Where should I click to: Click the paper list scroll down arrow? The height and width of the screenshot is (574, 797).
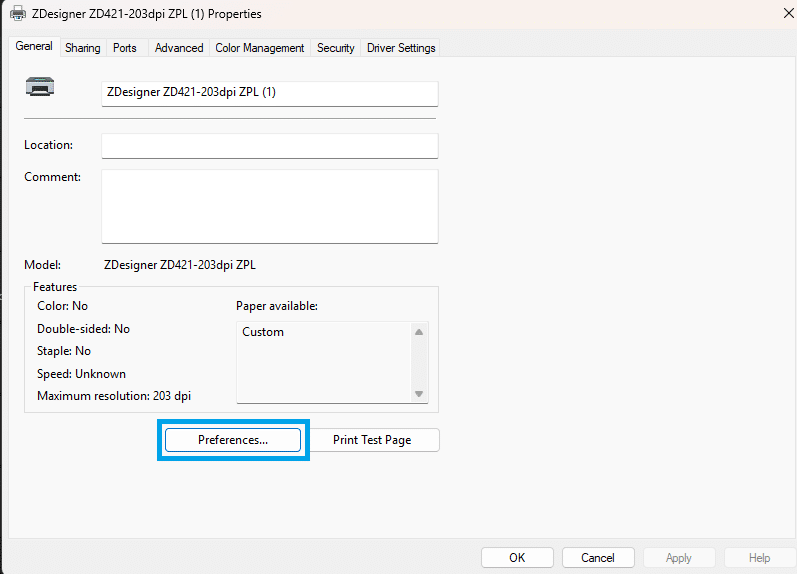coord(419,394)
